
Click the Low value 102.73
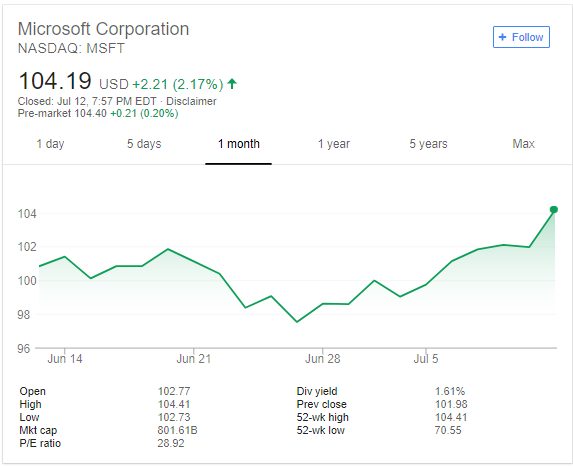(x=174, y=417)
